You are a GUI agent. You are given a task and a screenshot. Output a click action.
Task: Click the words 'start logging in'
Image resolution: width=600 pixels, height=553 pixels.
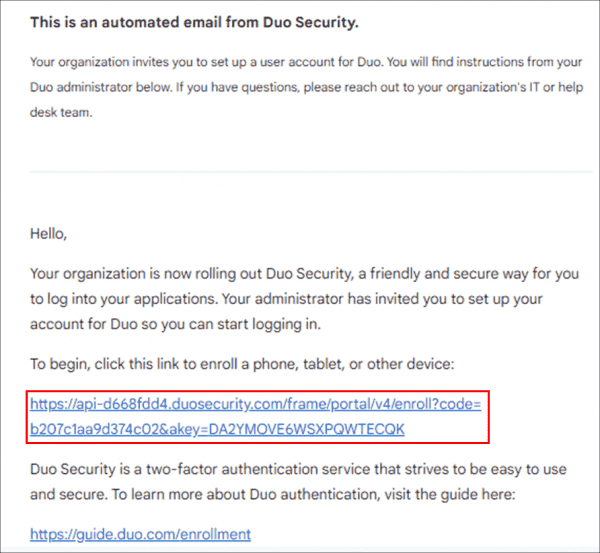point(269,325)
